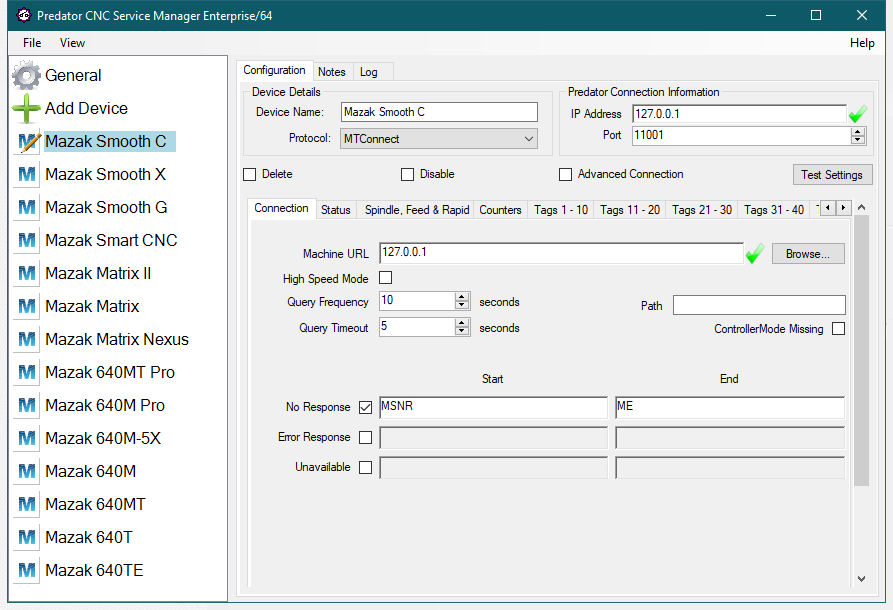Image resolution: width=893 pixels, height=610 pixels.
Task: Open the Protocol dropdown
Action: tap(530, 139)
